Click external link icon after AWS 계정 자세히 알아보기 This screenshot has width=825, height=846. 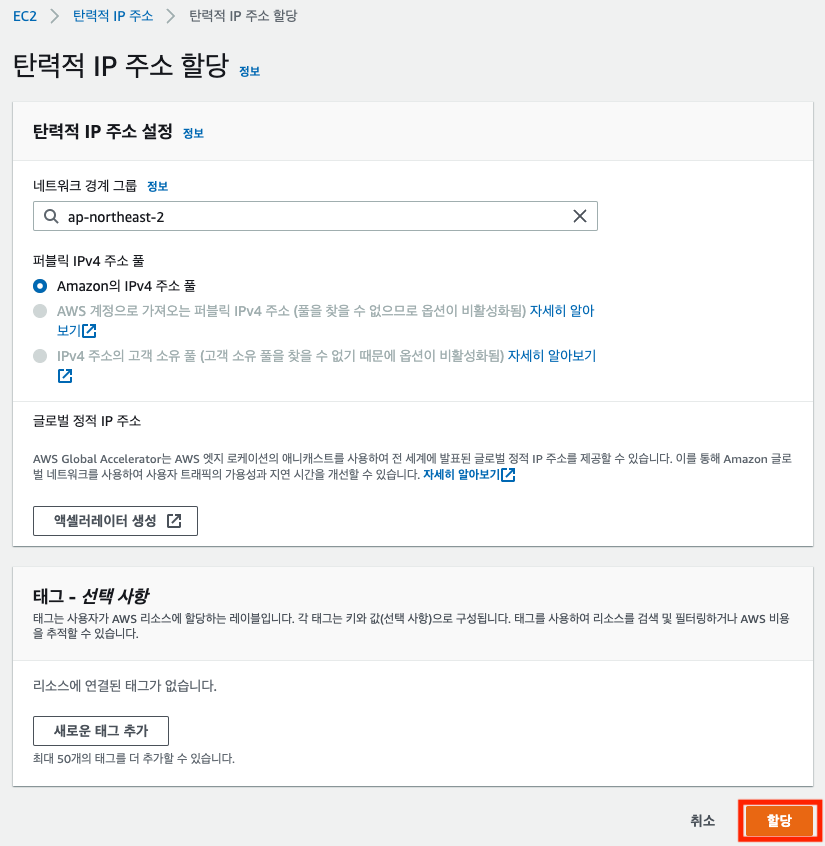click(x=90, y=331)
